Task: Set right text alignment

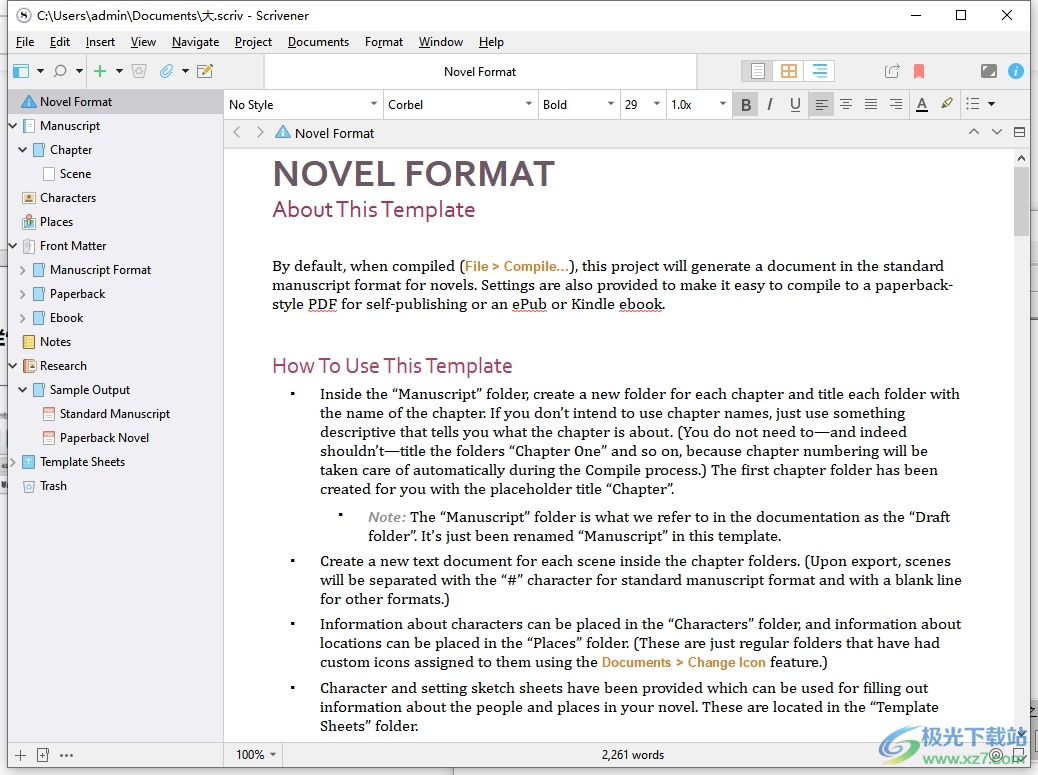Action: pyautogui.click(x=896, y=105)
